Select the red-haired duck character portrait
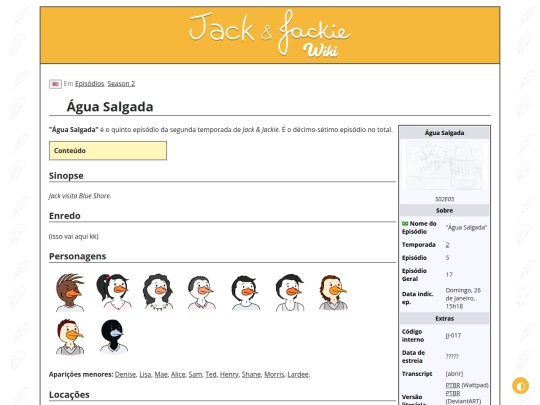540x405 pixels. pyautogui.click(x=70, y=337)
